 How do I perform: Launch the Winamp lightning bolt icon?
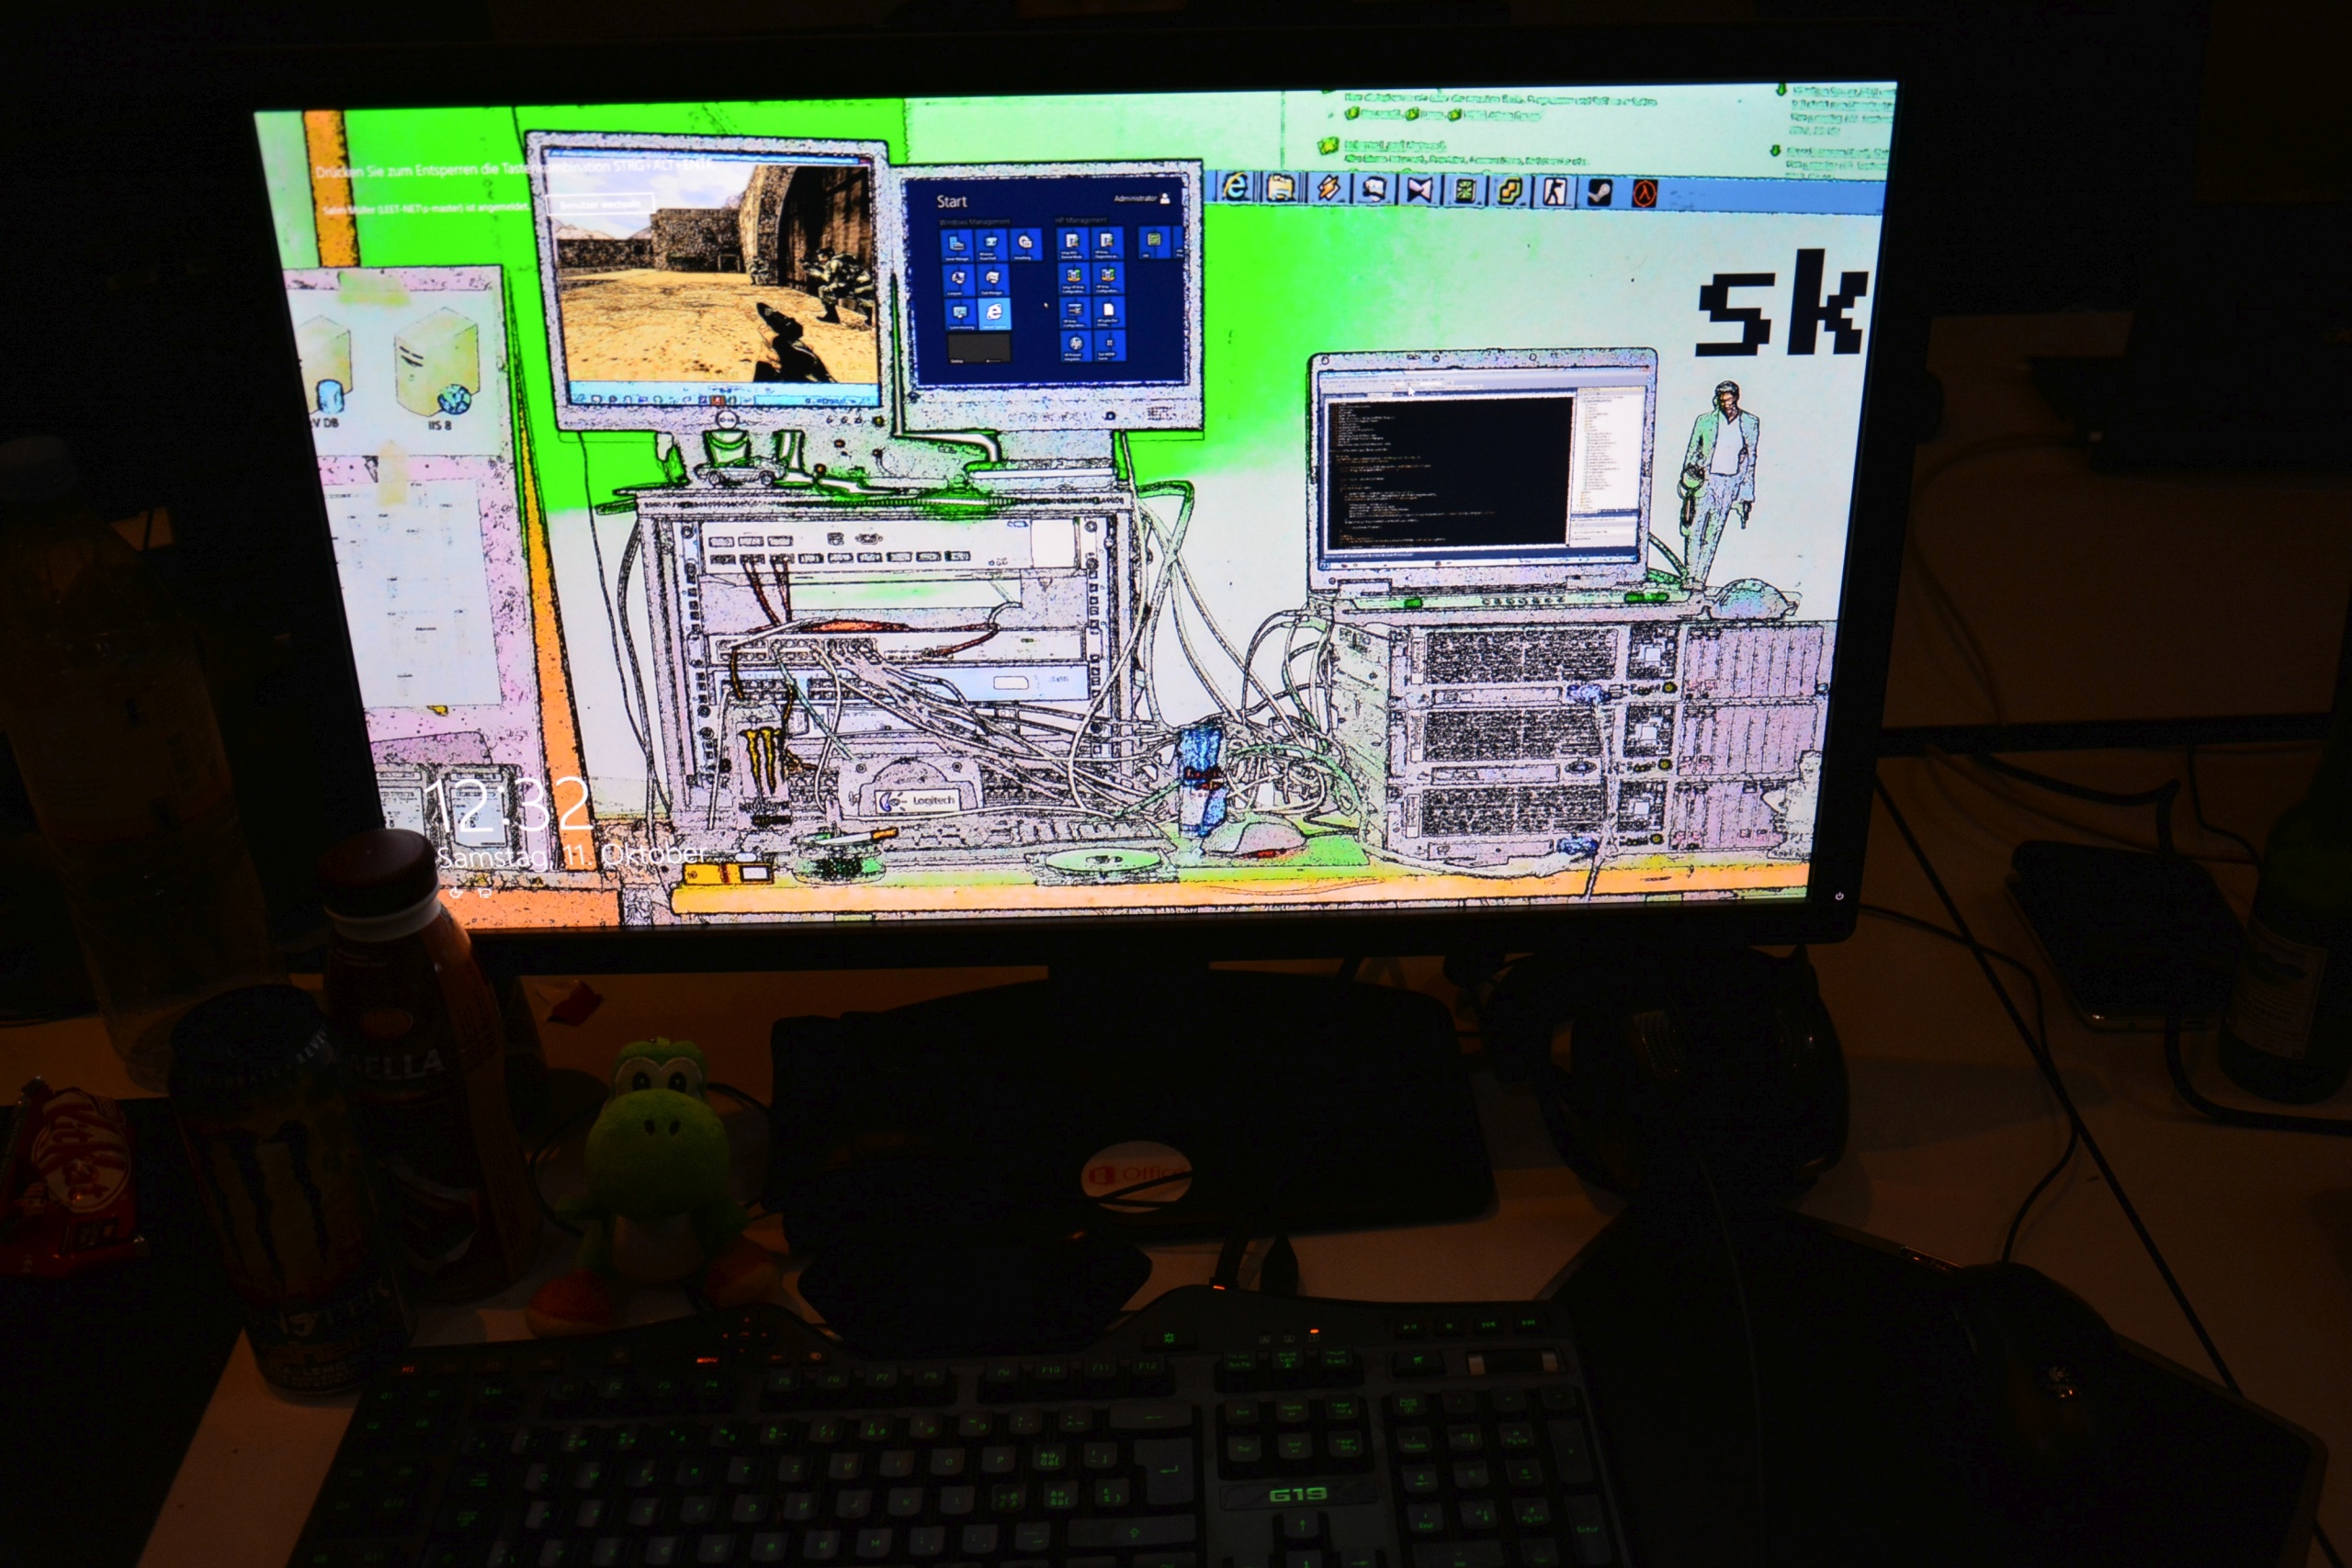coord(1329,188)
